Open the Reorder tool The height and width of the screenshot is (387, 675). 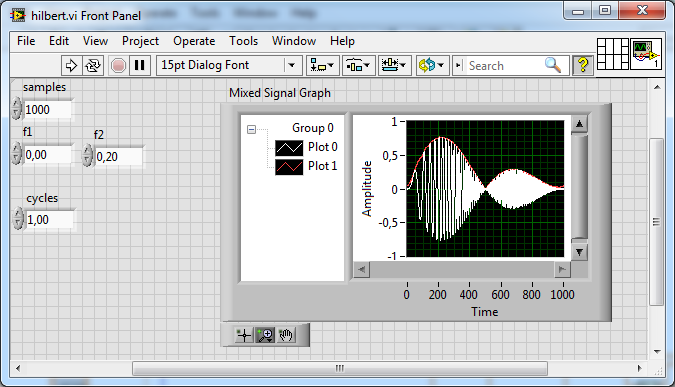click(x=433, y=65)
